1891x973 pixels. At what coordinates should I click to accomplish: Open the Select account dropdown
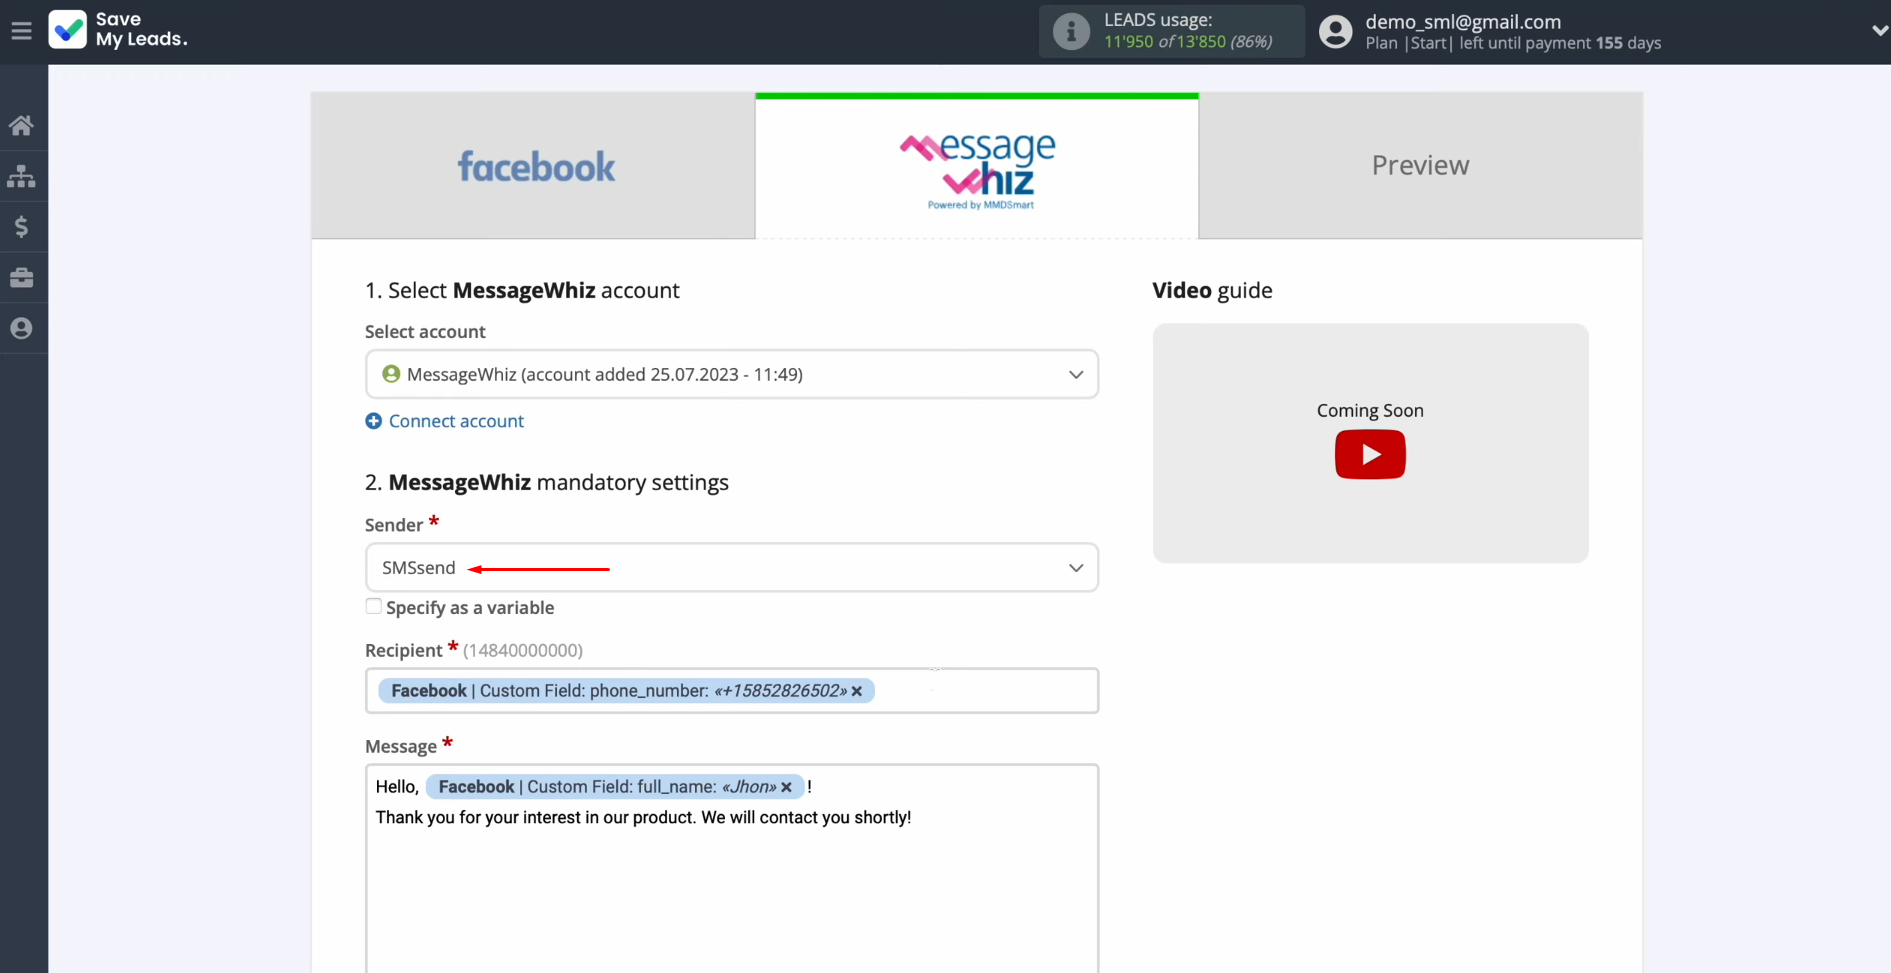[x=732, y=374]
